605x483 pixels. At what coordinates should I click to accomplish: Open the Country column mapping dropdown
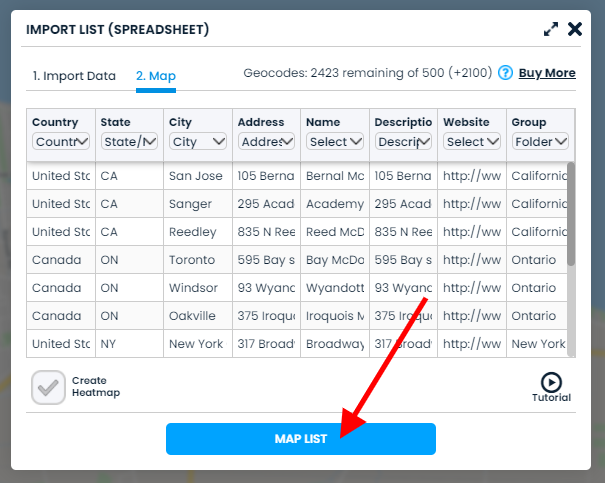(61, 142)
